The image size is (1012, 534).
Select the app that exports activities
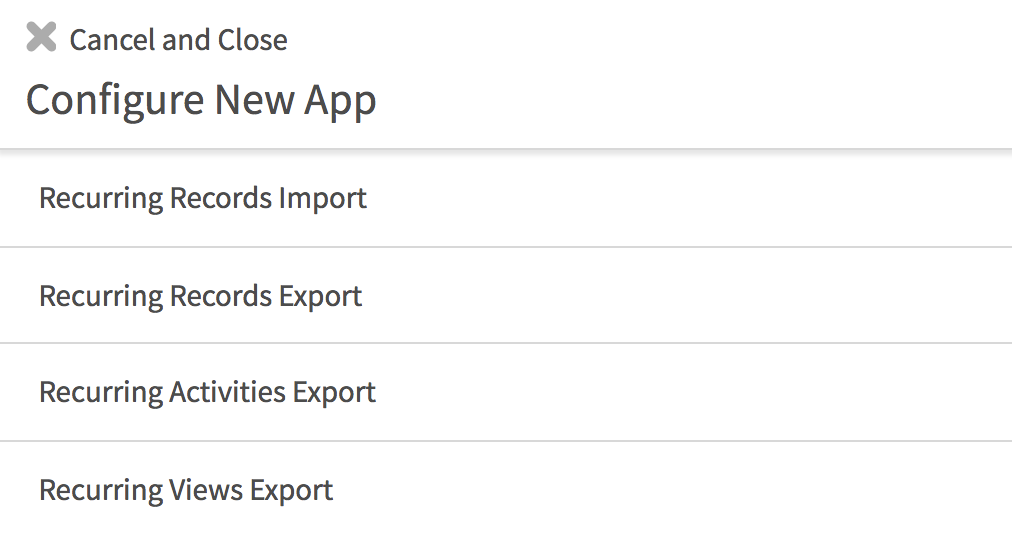click(207, 392)
